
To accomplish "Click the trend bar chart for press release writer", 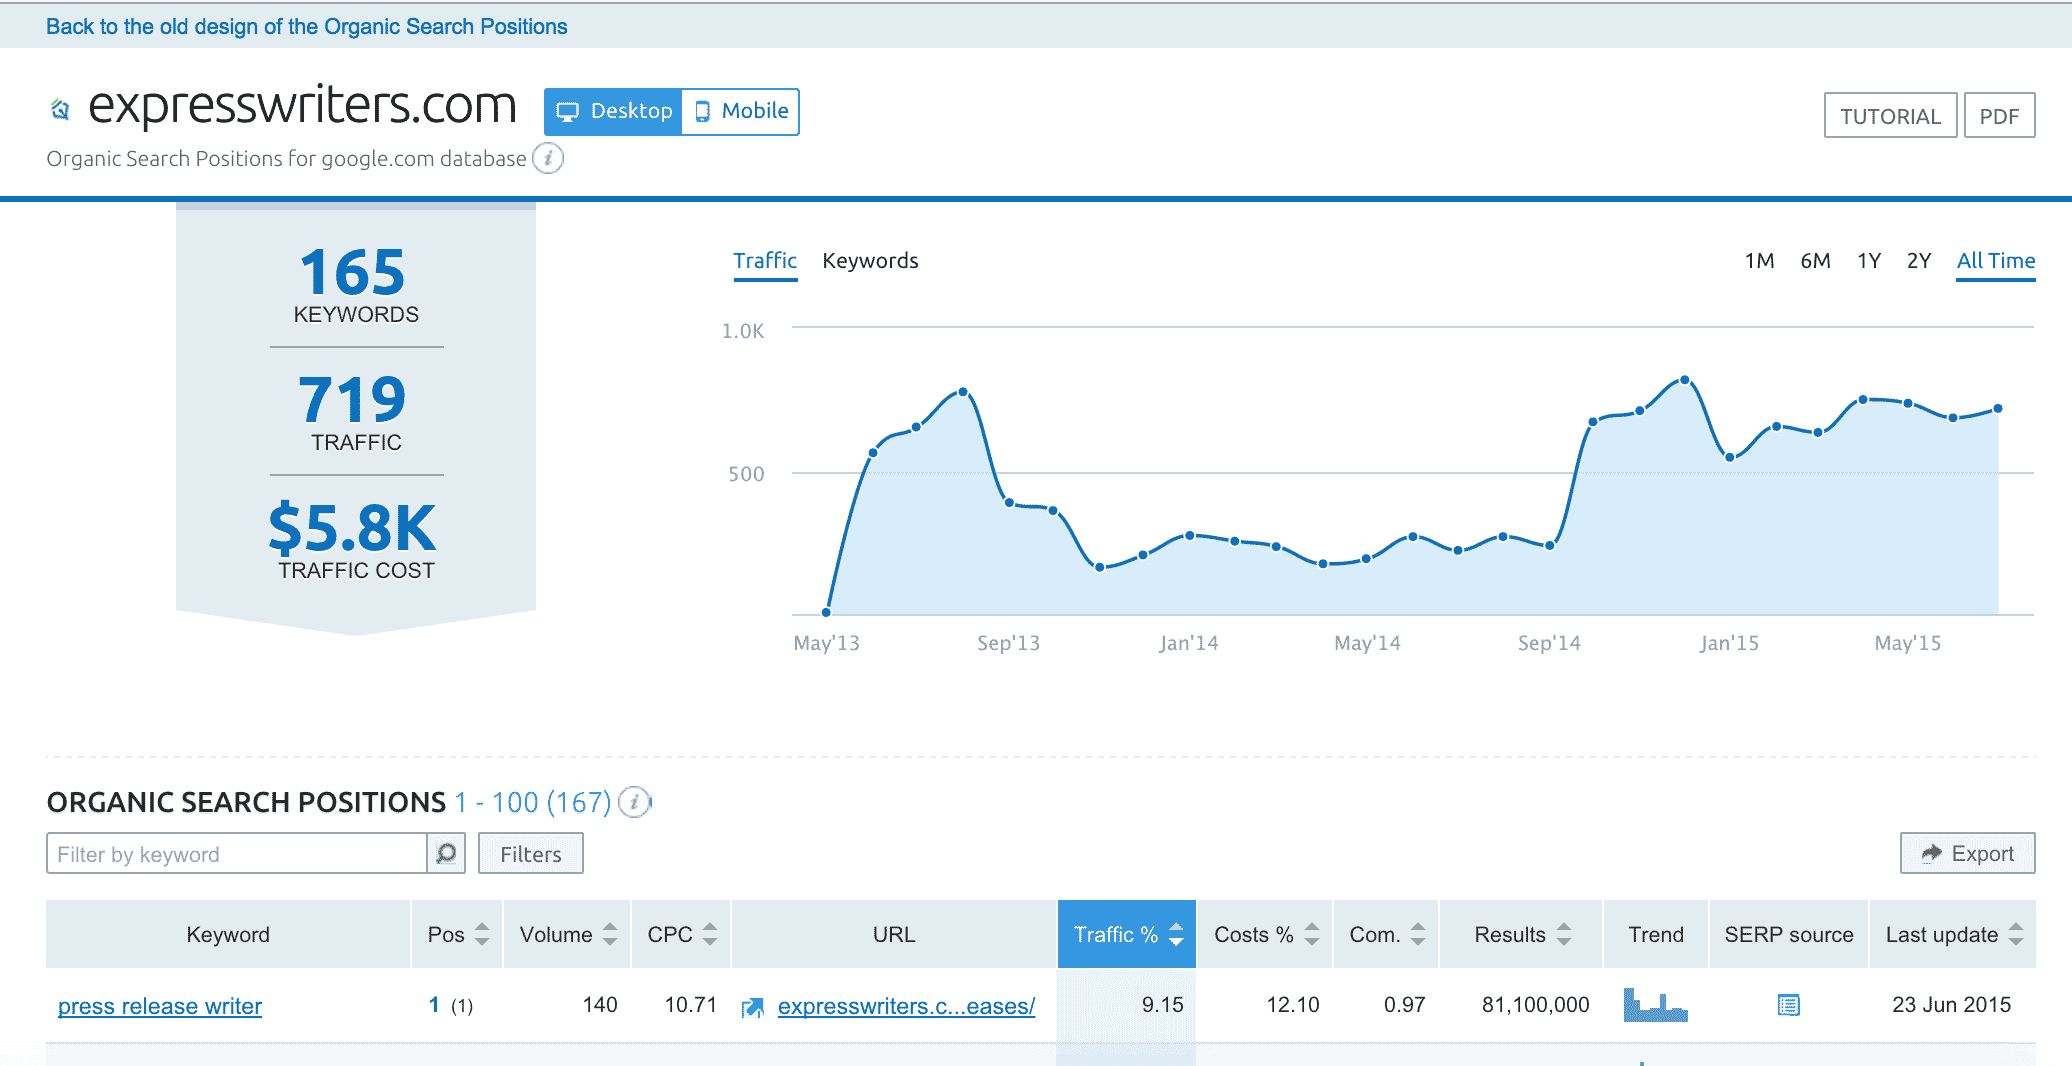I will 1655,1005.
